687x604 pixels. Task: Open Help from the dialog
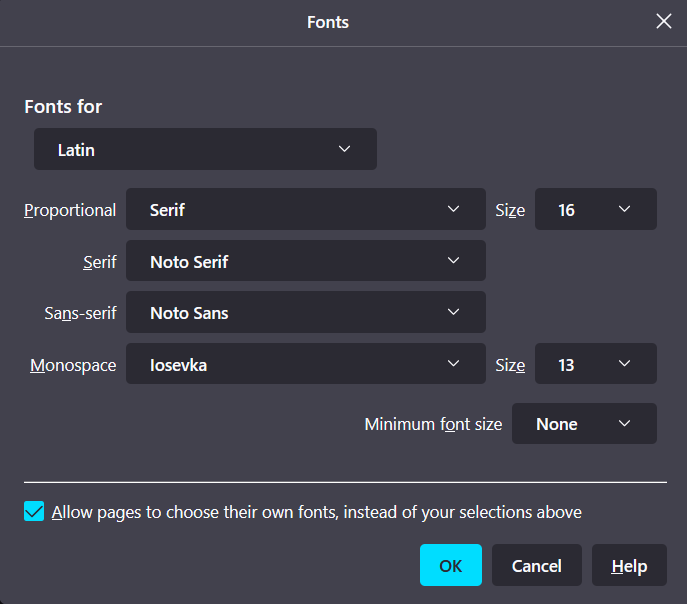[x=629, y=566]
